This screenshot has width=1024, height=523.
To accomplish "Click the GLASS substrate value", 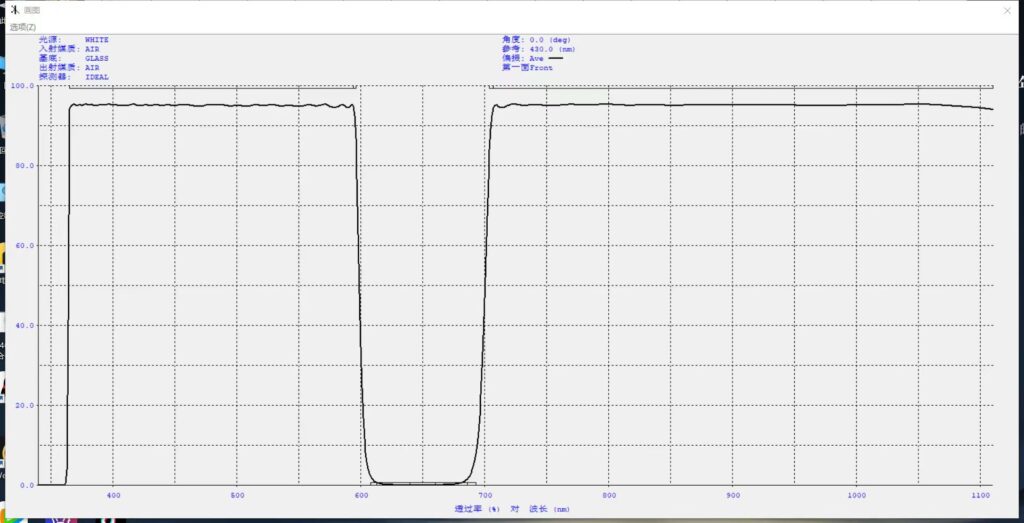I will pyautogui.click(x=97, y=58).
